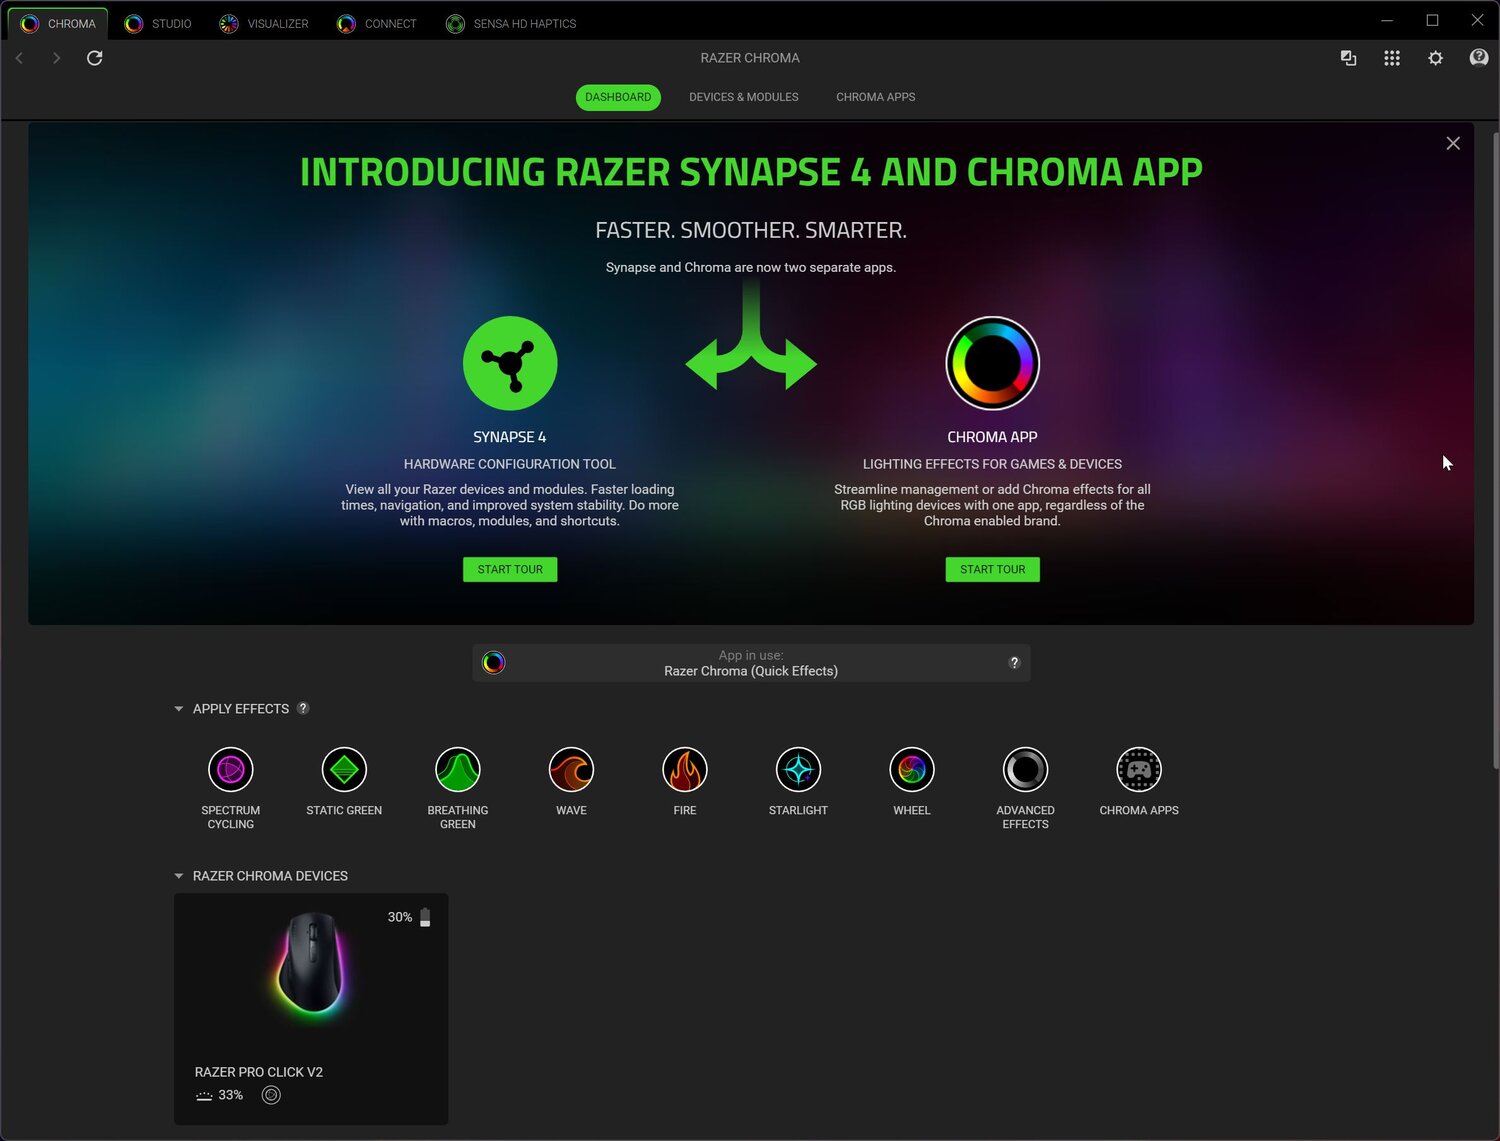Open settings with the gear icon
This screenshot has height=1141, width=1500.
point(1435,58)
